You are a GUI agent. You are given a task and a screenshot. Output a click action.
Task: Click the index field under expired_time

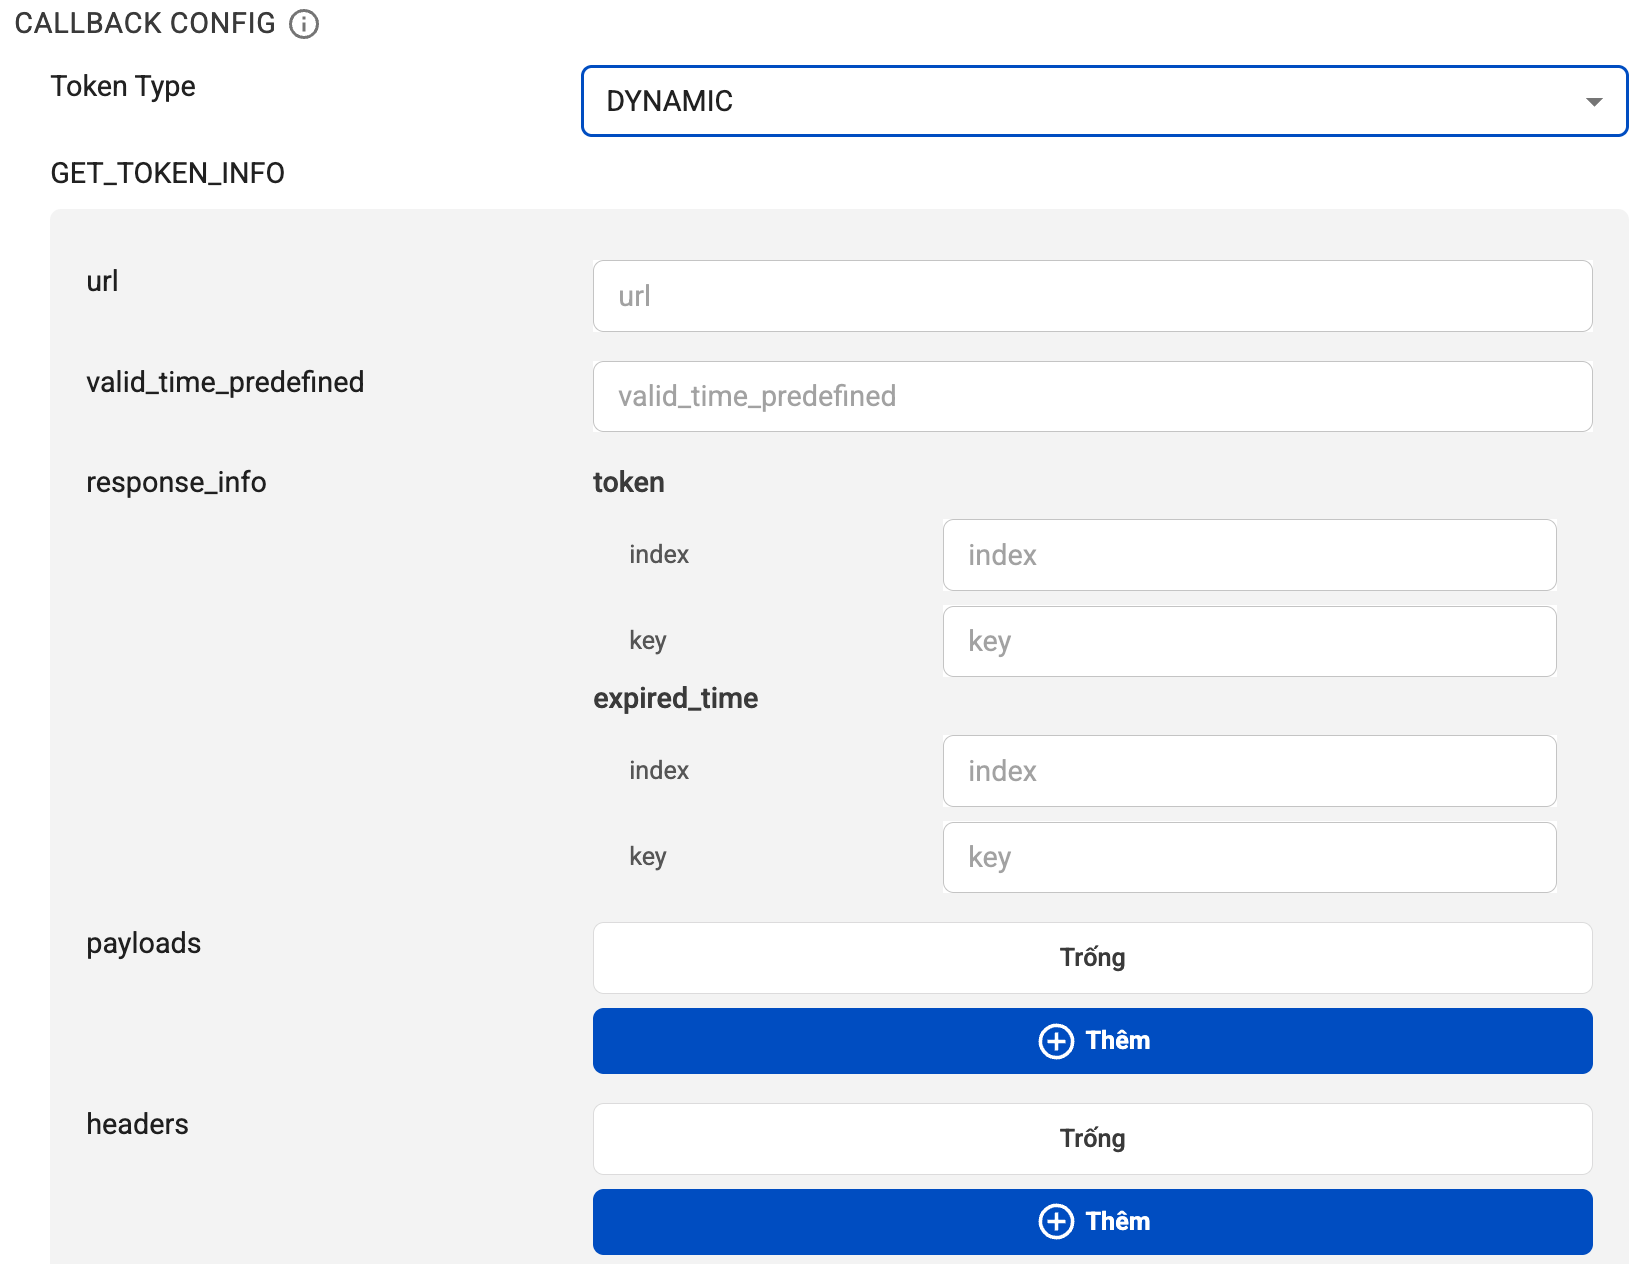click(1249, 771)
